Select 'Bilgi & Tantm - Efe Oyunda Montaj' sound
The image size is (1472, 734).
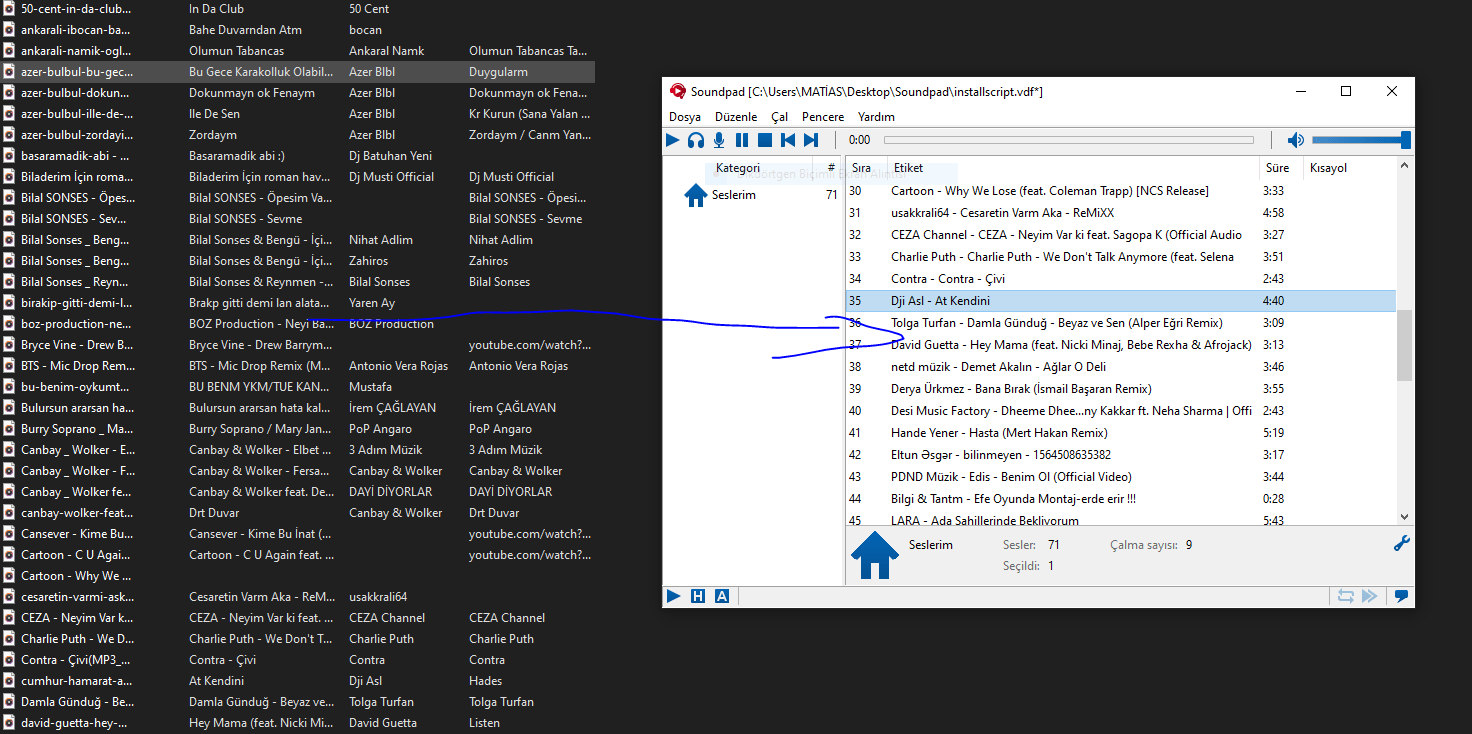point(1121,499)
